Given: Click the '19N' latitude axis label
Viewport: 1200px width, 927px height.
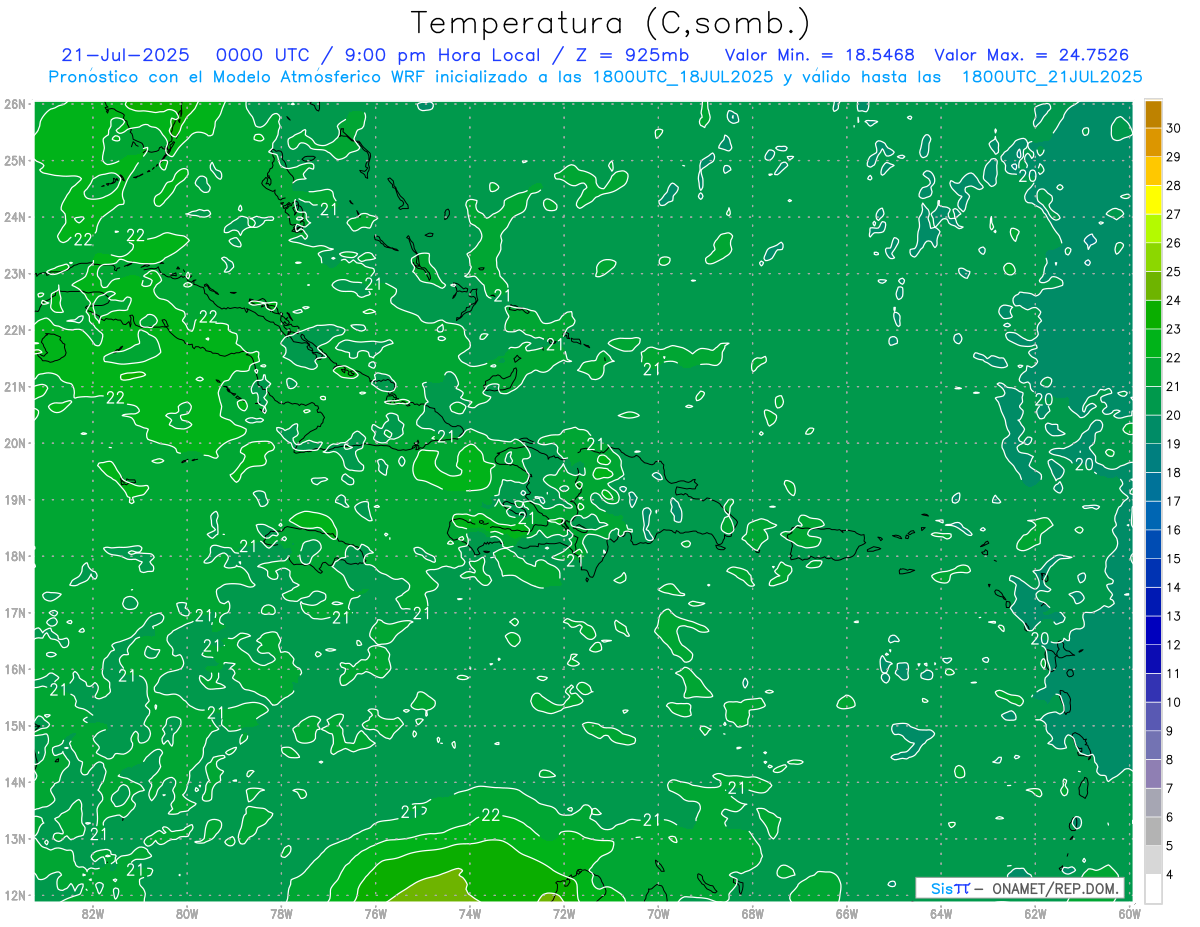Looking at the screenshot, I should [14, 499].
